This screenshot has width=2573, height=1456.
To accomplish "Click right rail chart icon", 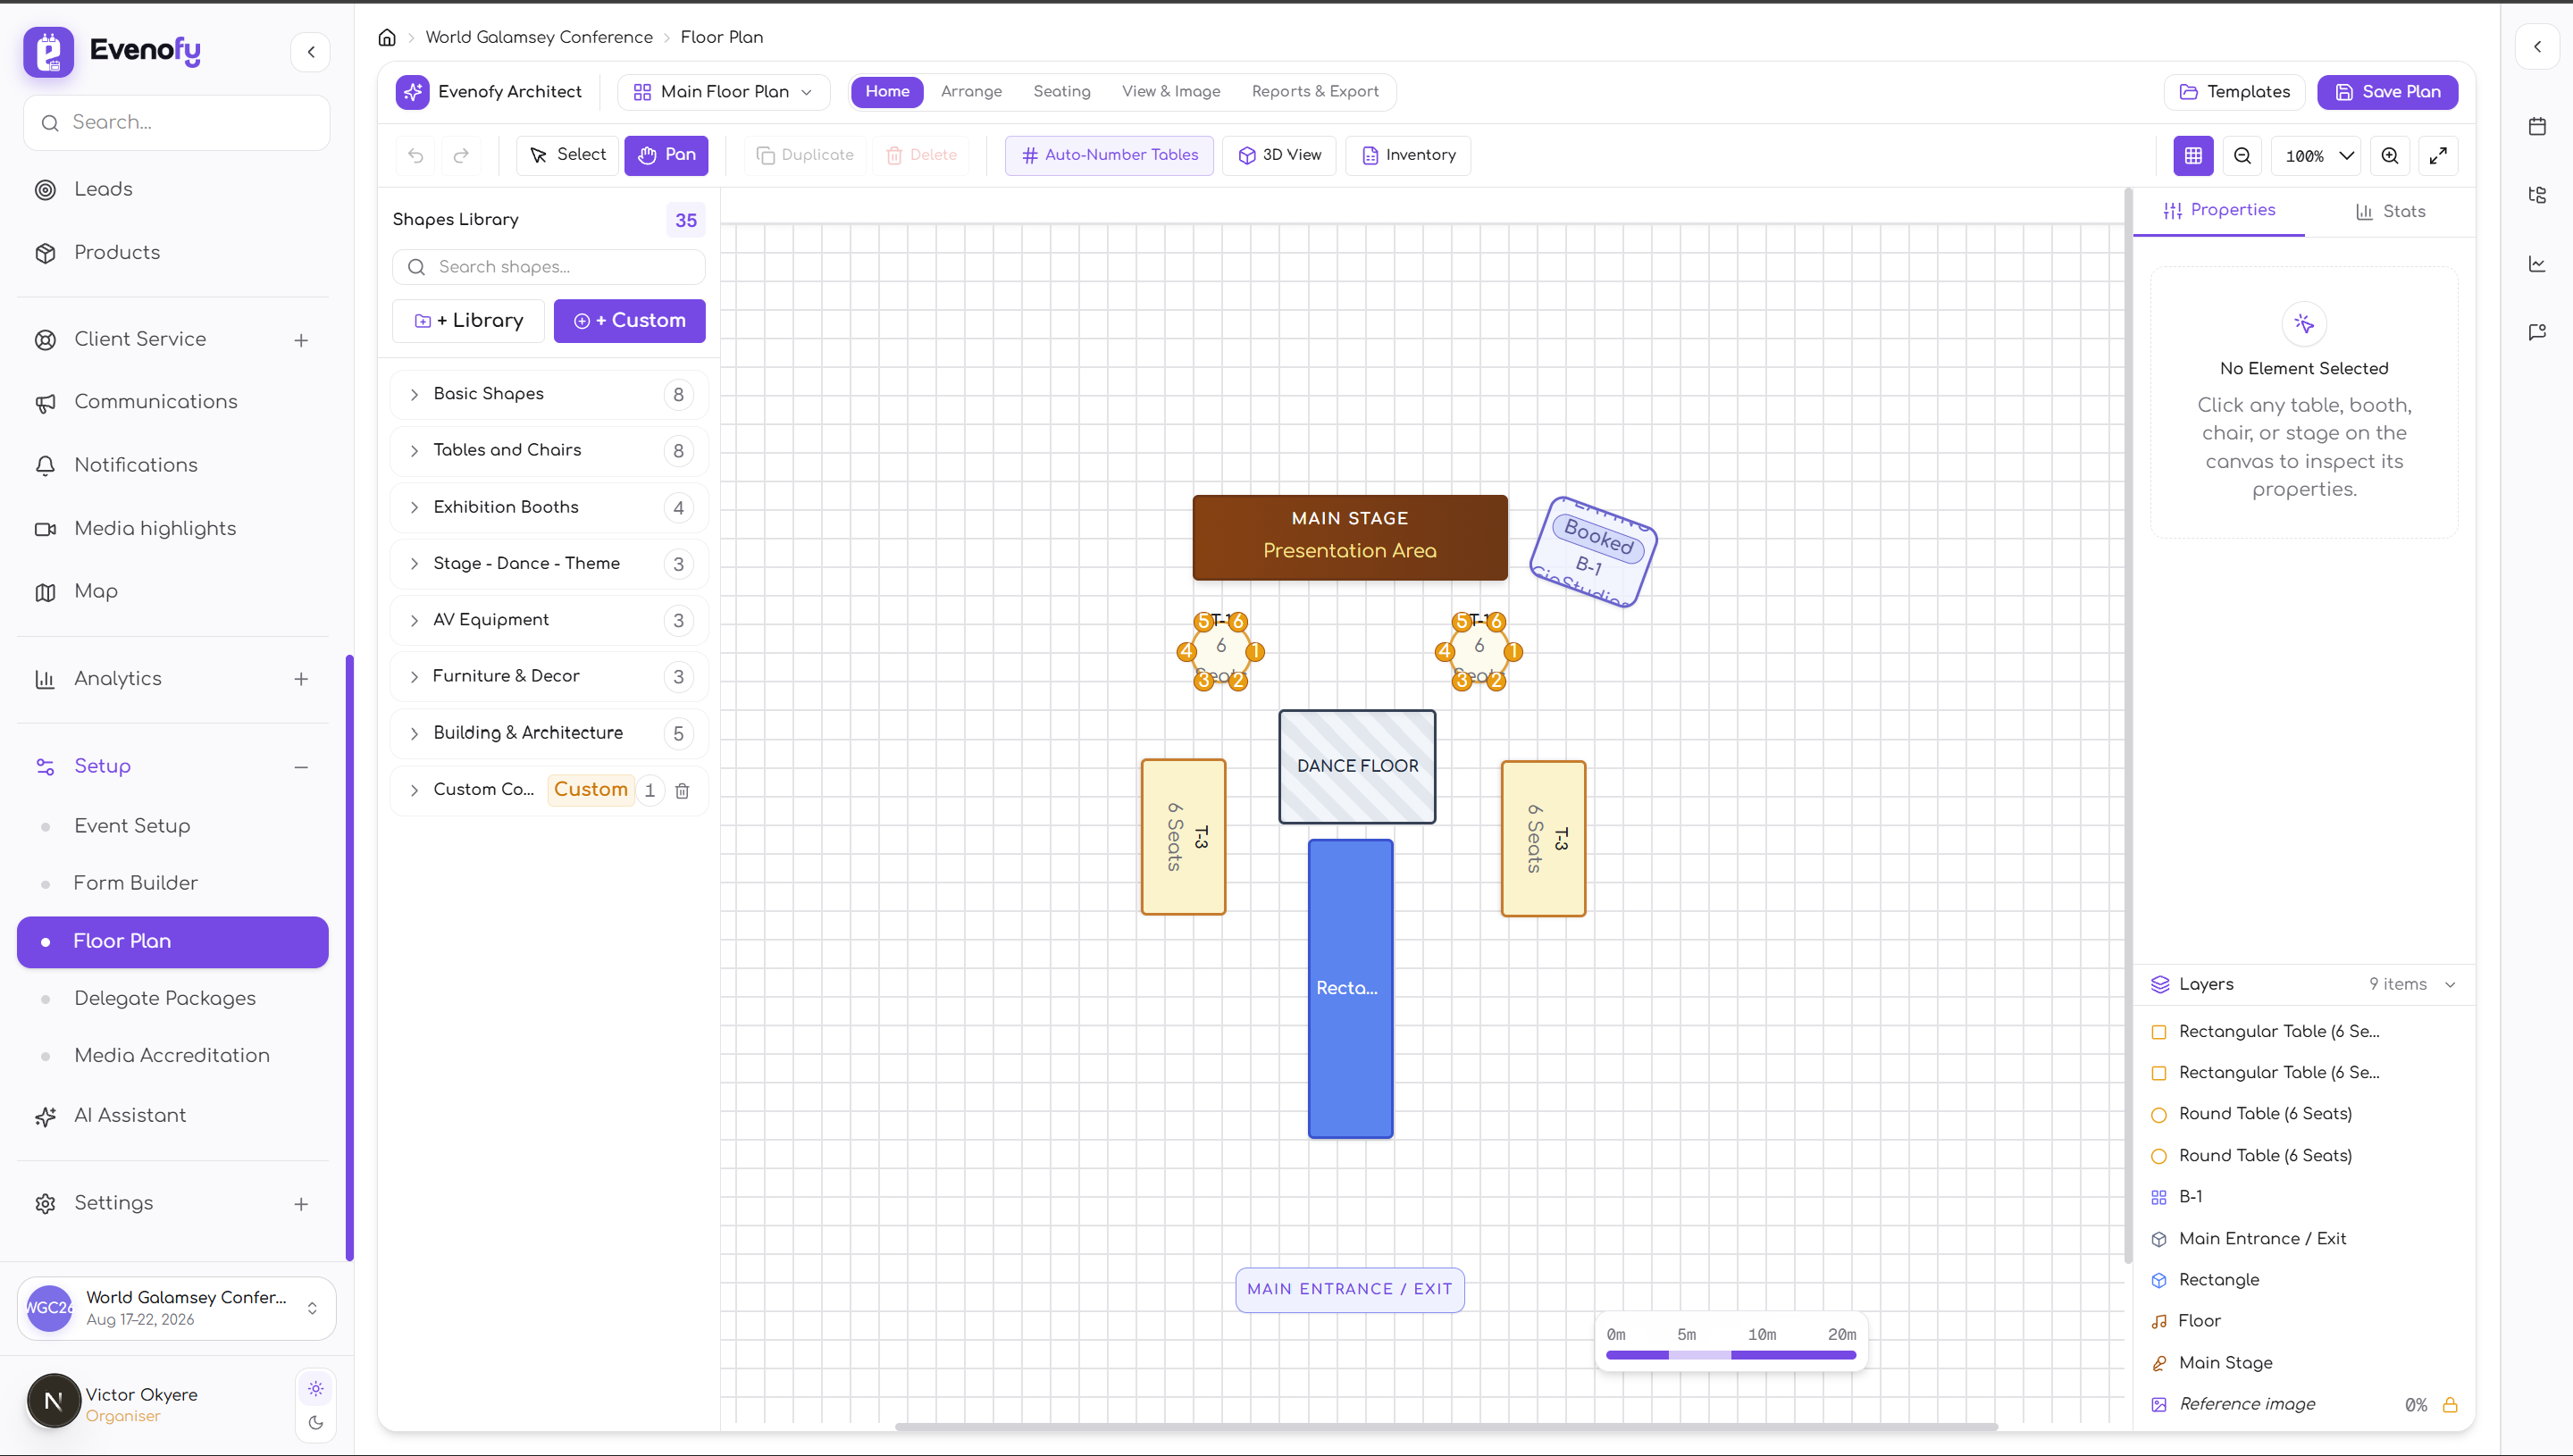I will [x=2537, y=264].
